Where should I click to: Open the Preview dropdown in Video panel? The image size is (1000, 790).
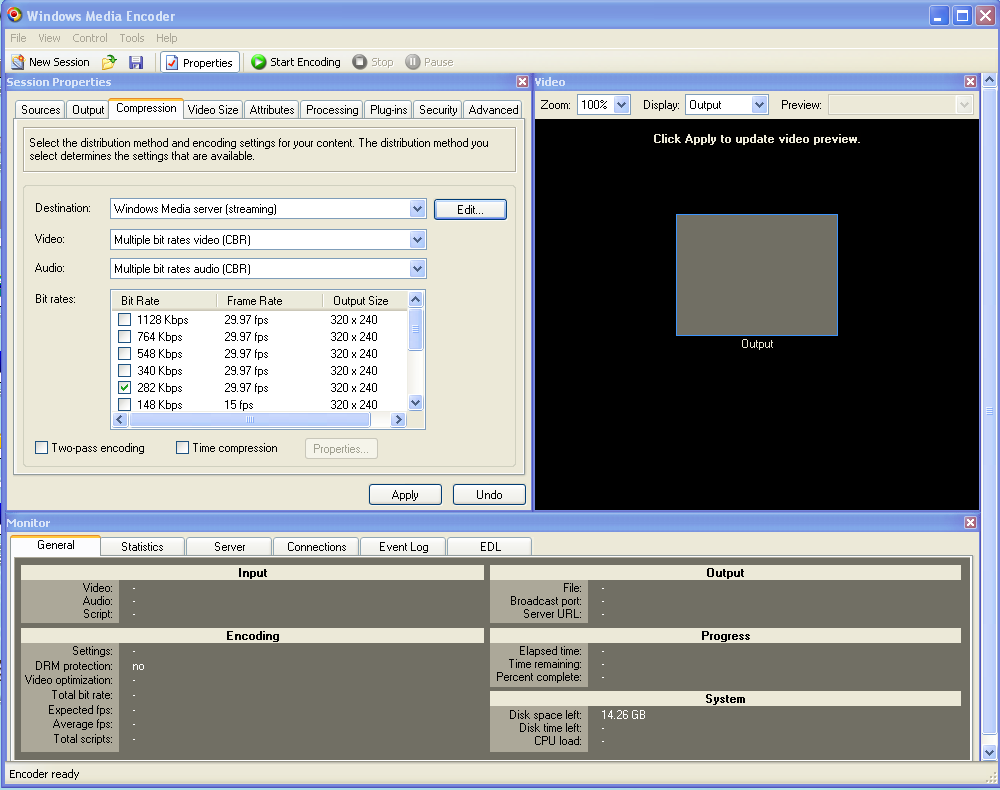point(964,105)
